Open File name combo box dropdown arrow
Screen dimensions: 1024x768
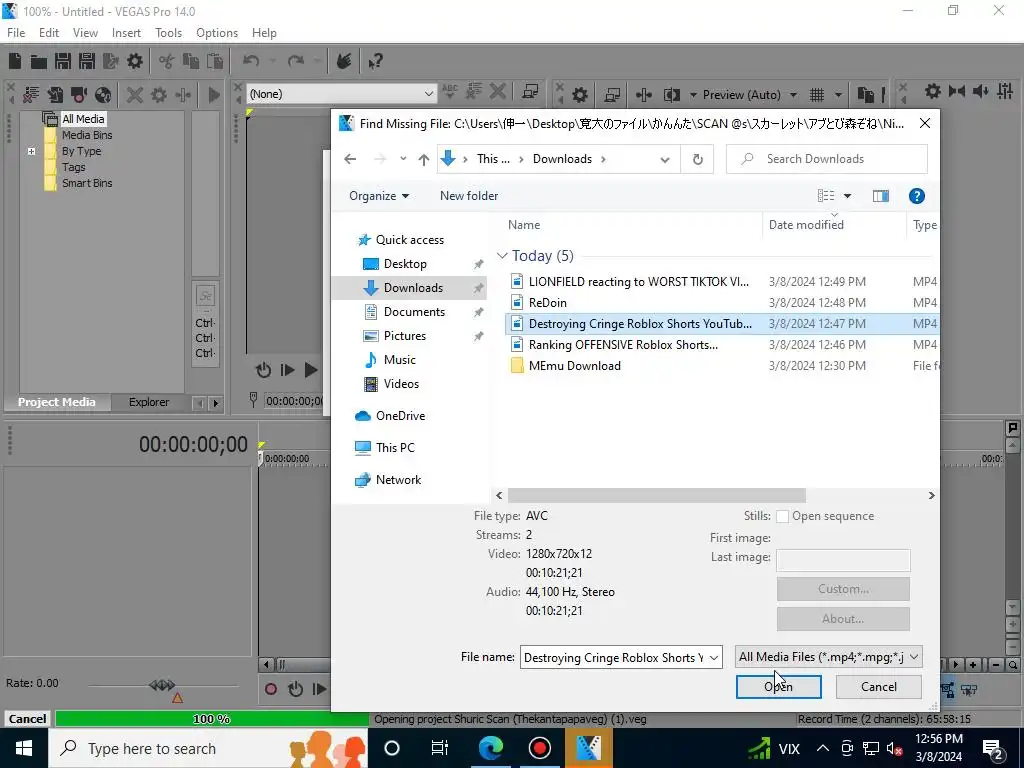pos(714,658)
